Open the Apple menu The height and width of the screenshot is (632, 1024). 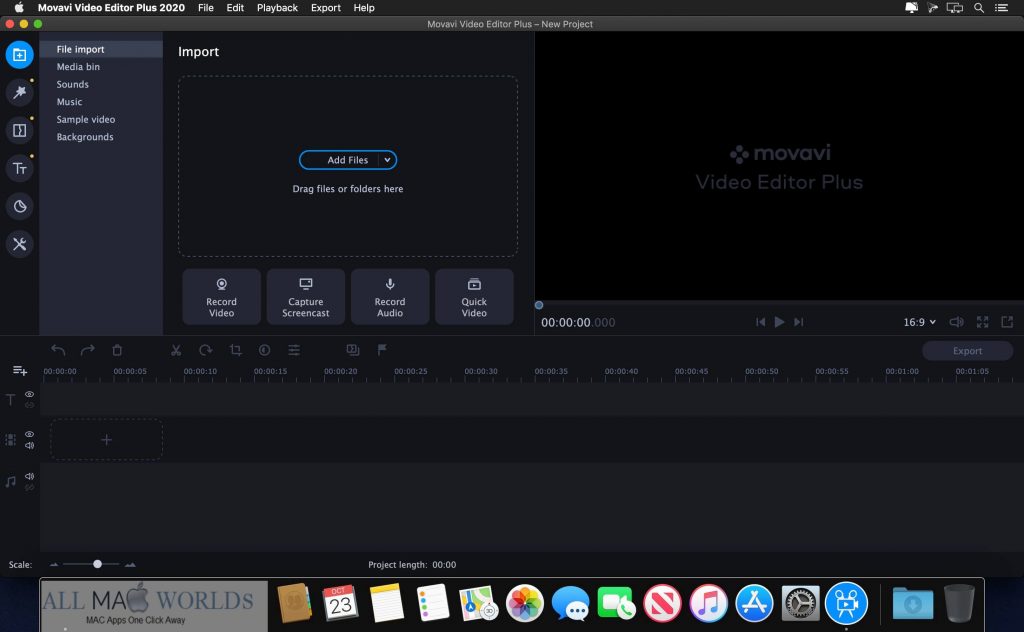tap(19, 8)
